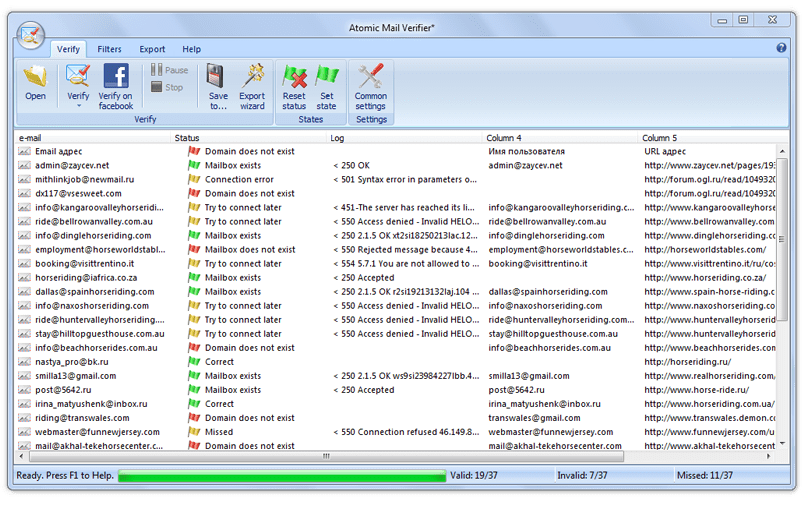Screen dimensions: 804x524
Task: Click the Invalid: 7/37 status counter
Action: 582,476
